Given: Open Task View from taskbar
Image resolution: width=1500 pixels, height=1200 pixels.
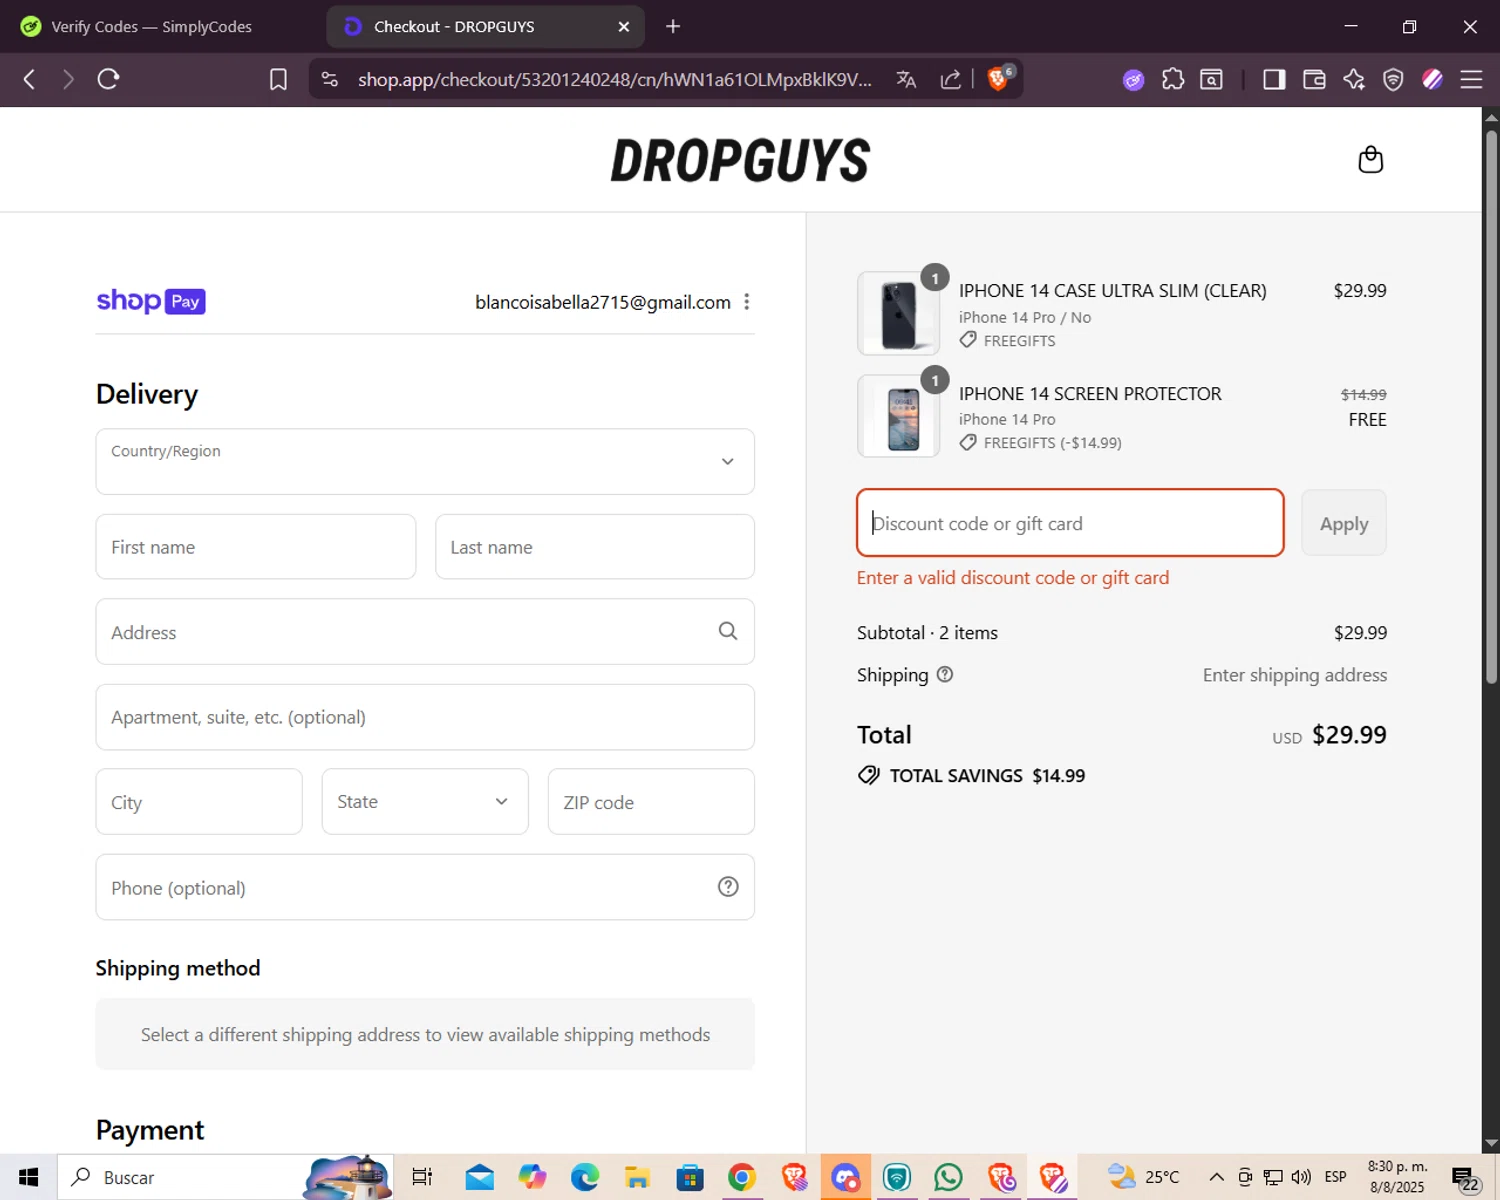Looking at the screenshot, I should [422, 1177].
